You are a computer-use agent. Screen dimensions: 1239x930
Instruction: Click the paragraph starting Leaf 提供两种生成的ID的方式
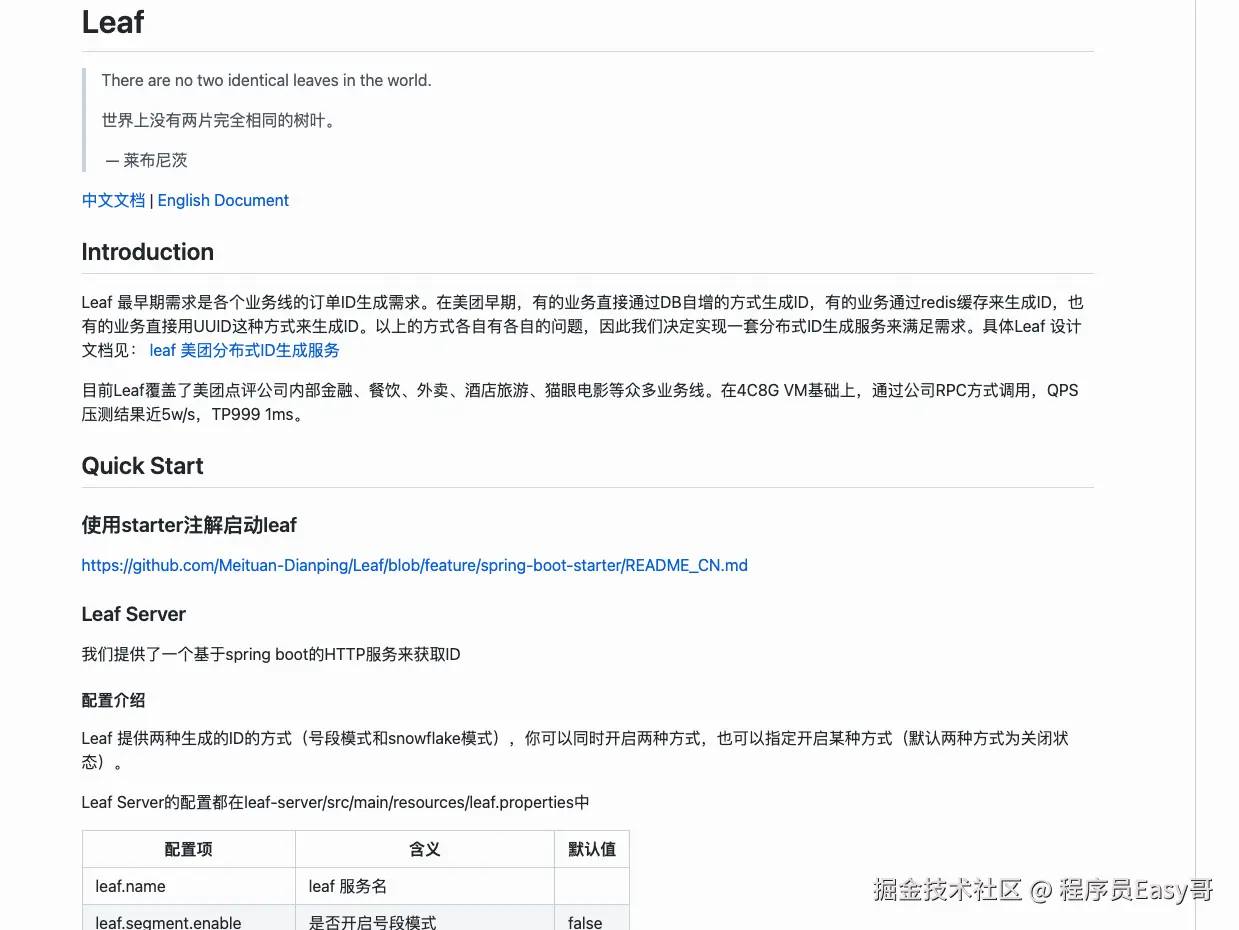pyautogui.click(x=575, y=750)
